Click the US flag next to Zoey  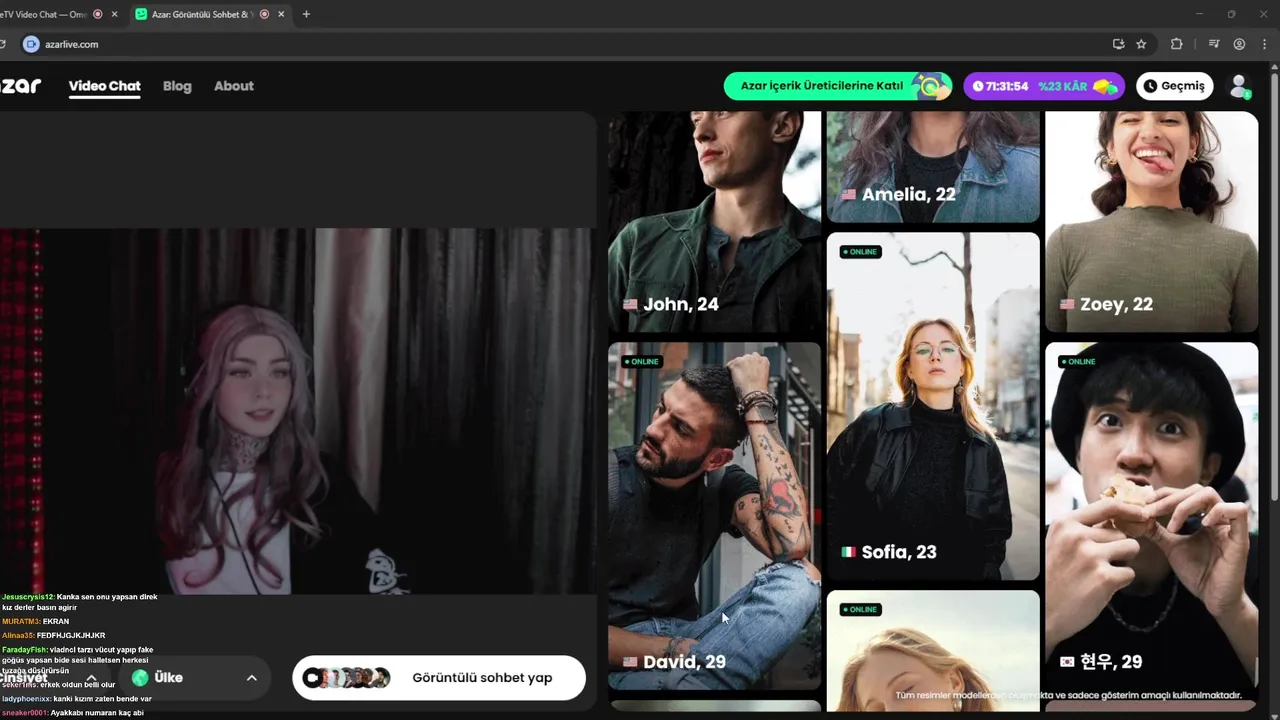tap(1067, 304)
